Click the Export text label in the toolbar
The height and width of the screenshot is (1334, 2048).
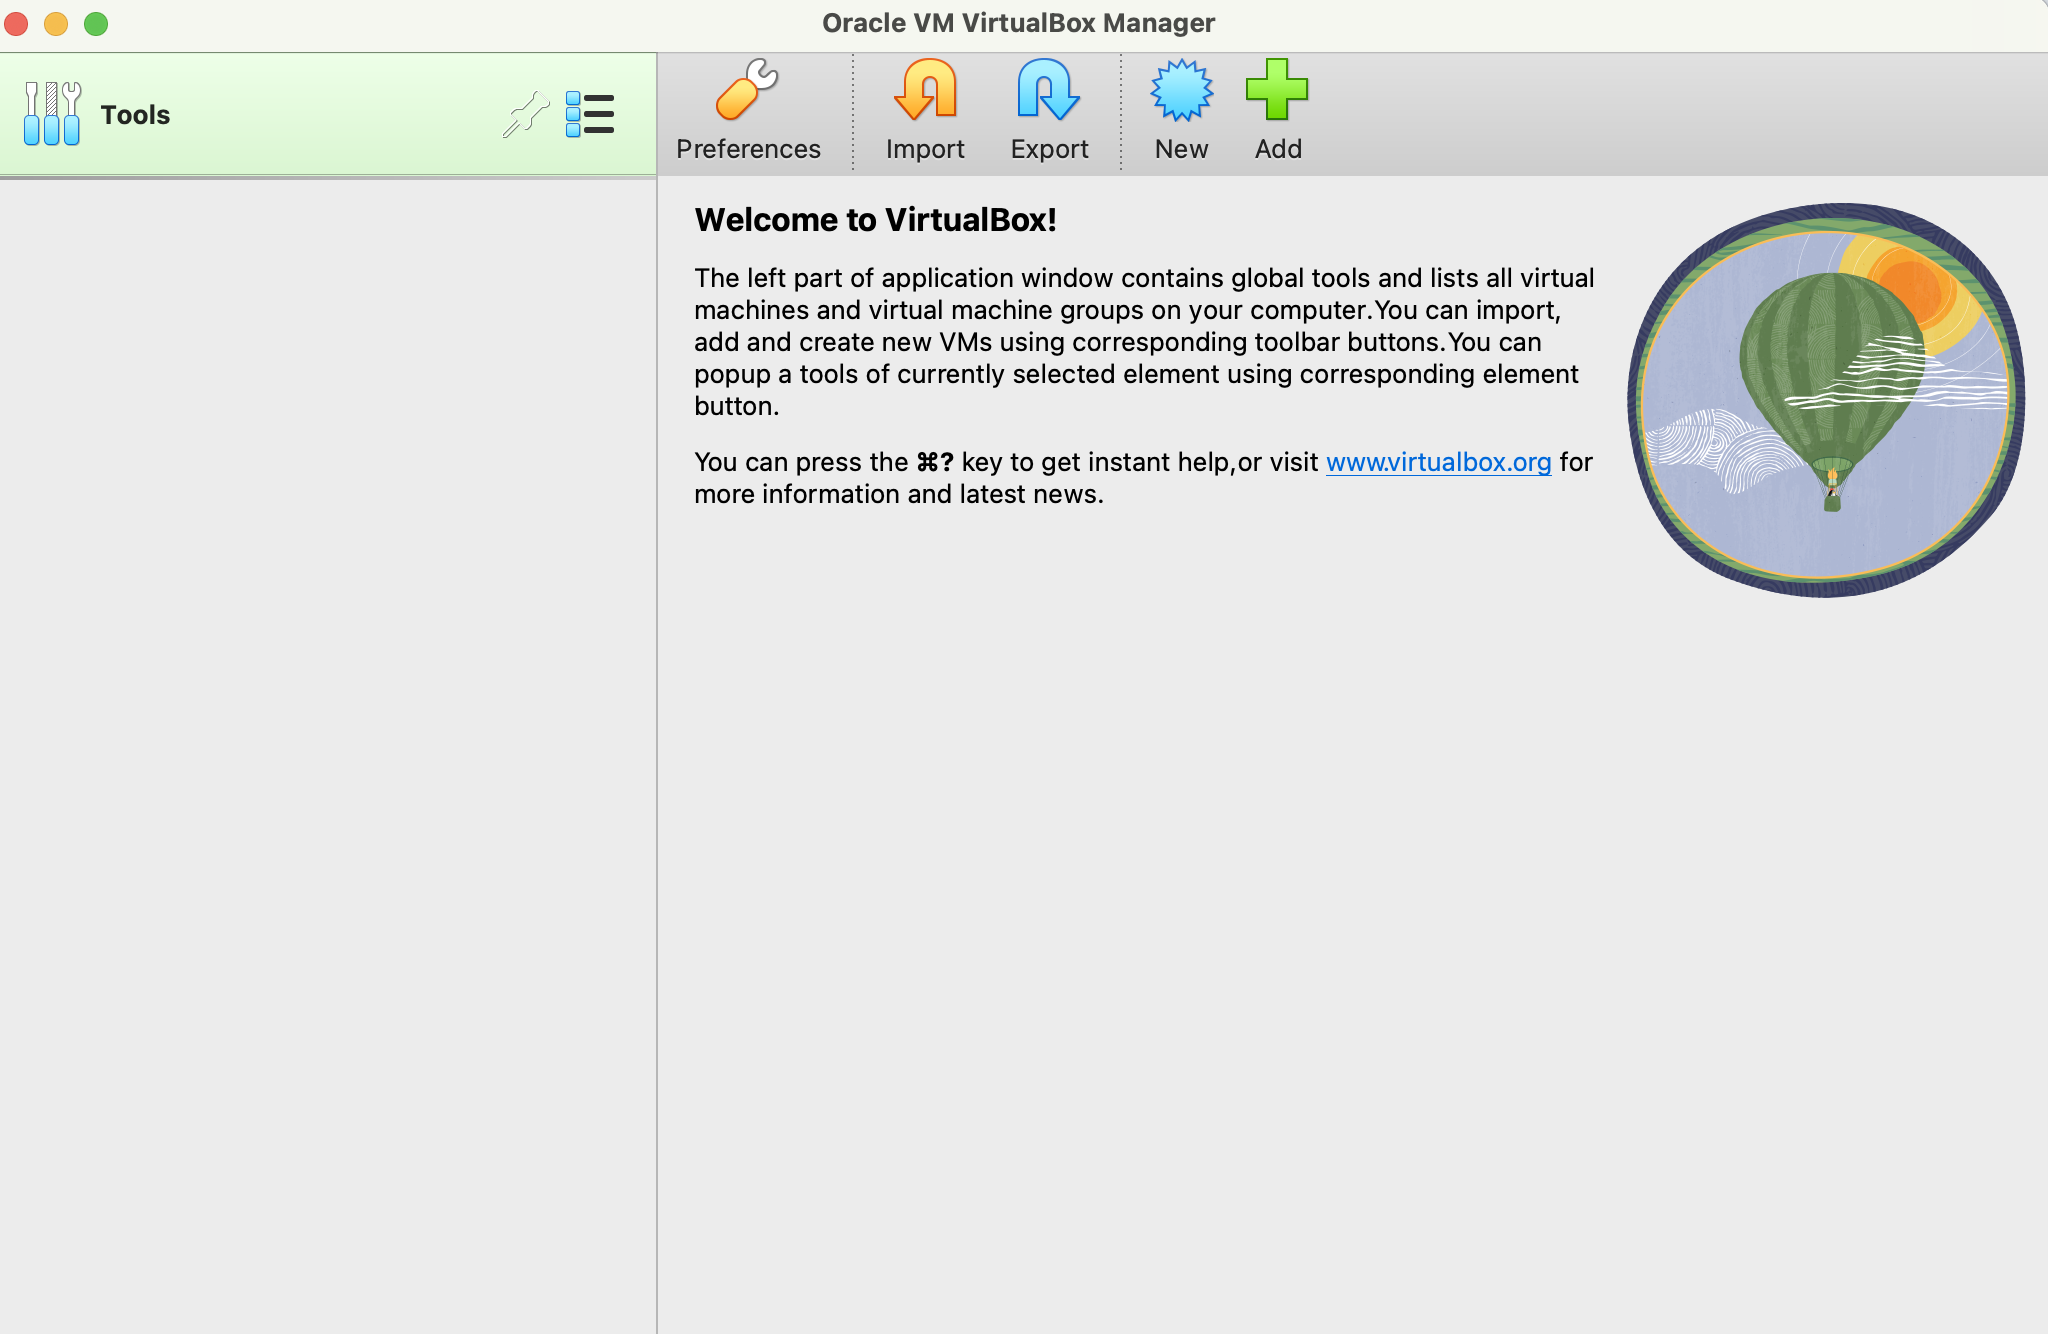point(1049,149)
